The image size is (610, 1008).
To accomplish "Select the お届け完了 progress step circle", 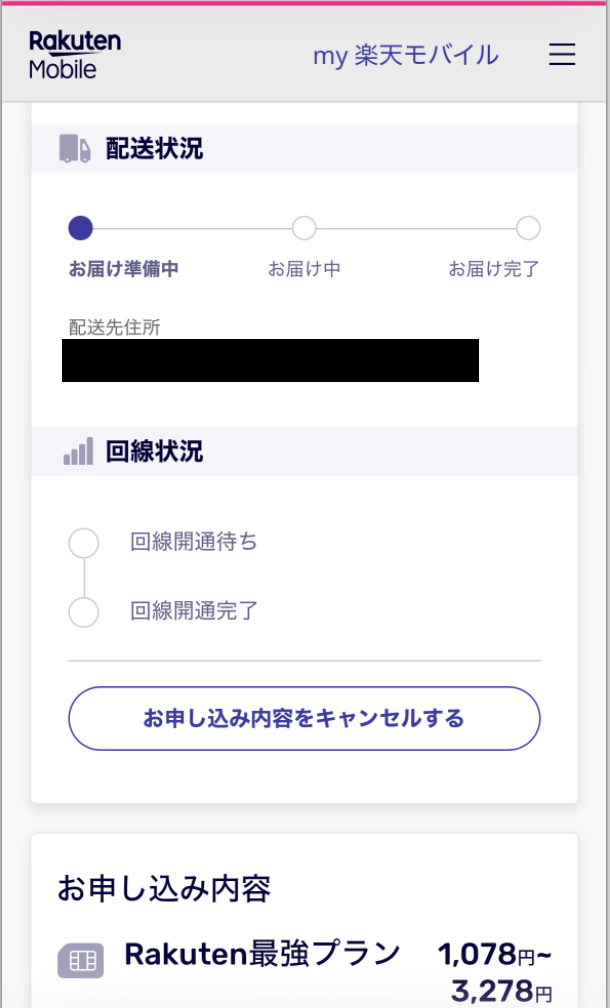I will point(528,229).
